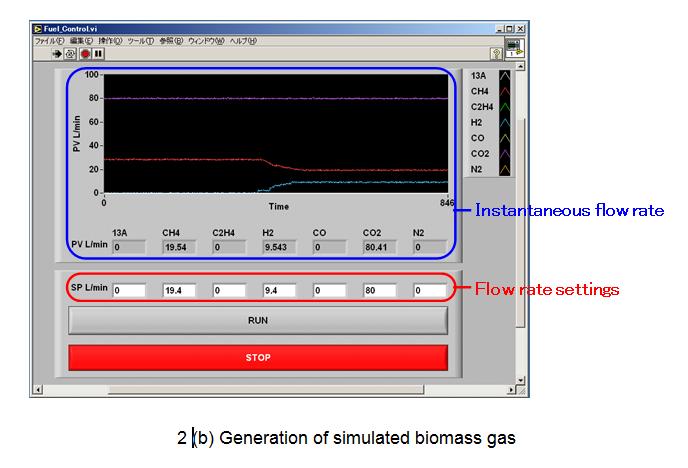Minimize the Fuel_Control.vi window
The width and height of the screenshot is (688, 468).
[500, 29]
